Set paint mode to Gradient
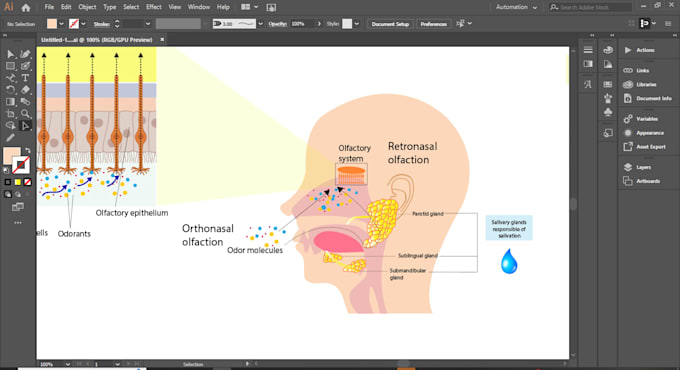This screenshot has width=680, height=370. tap(18, 182)
